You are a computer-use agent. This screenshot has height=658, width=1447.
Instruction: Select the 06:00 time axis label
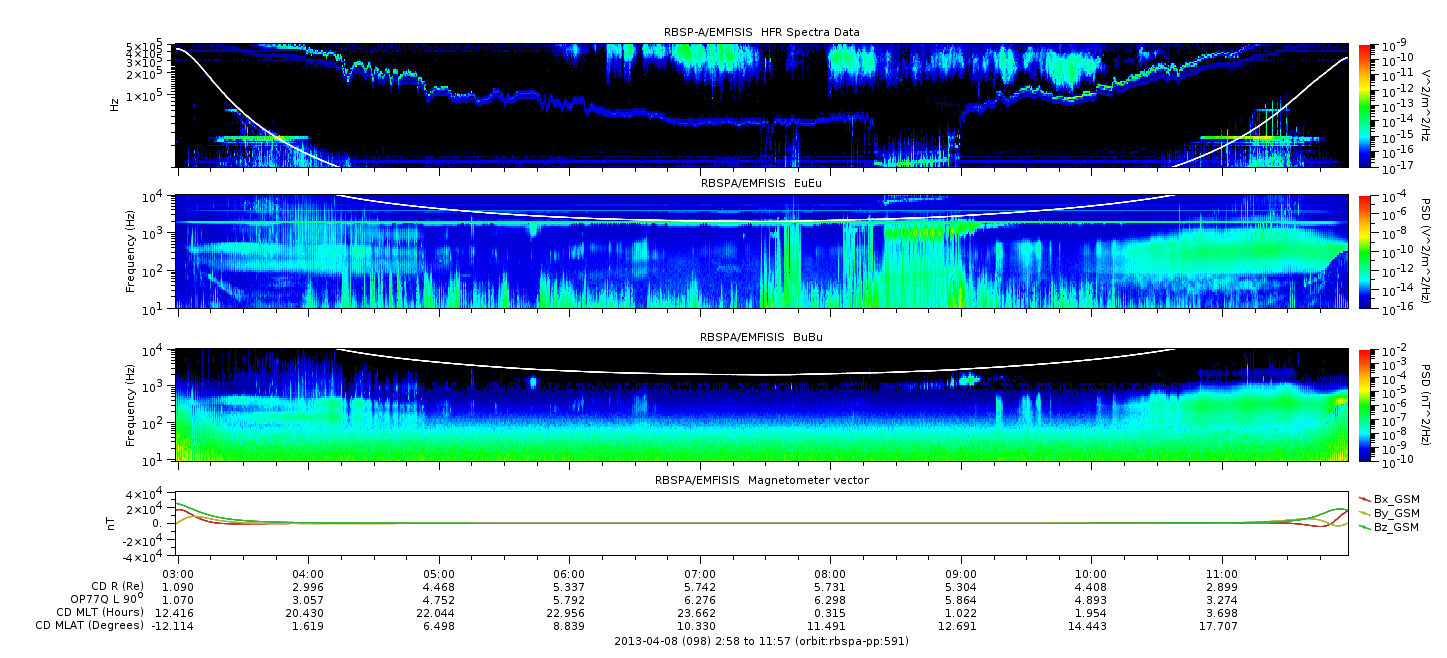[569, 574]
